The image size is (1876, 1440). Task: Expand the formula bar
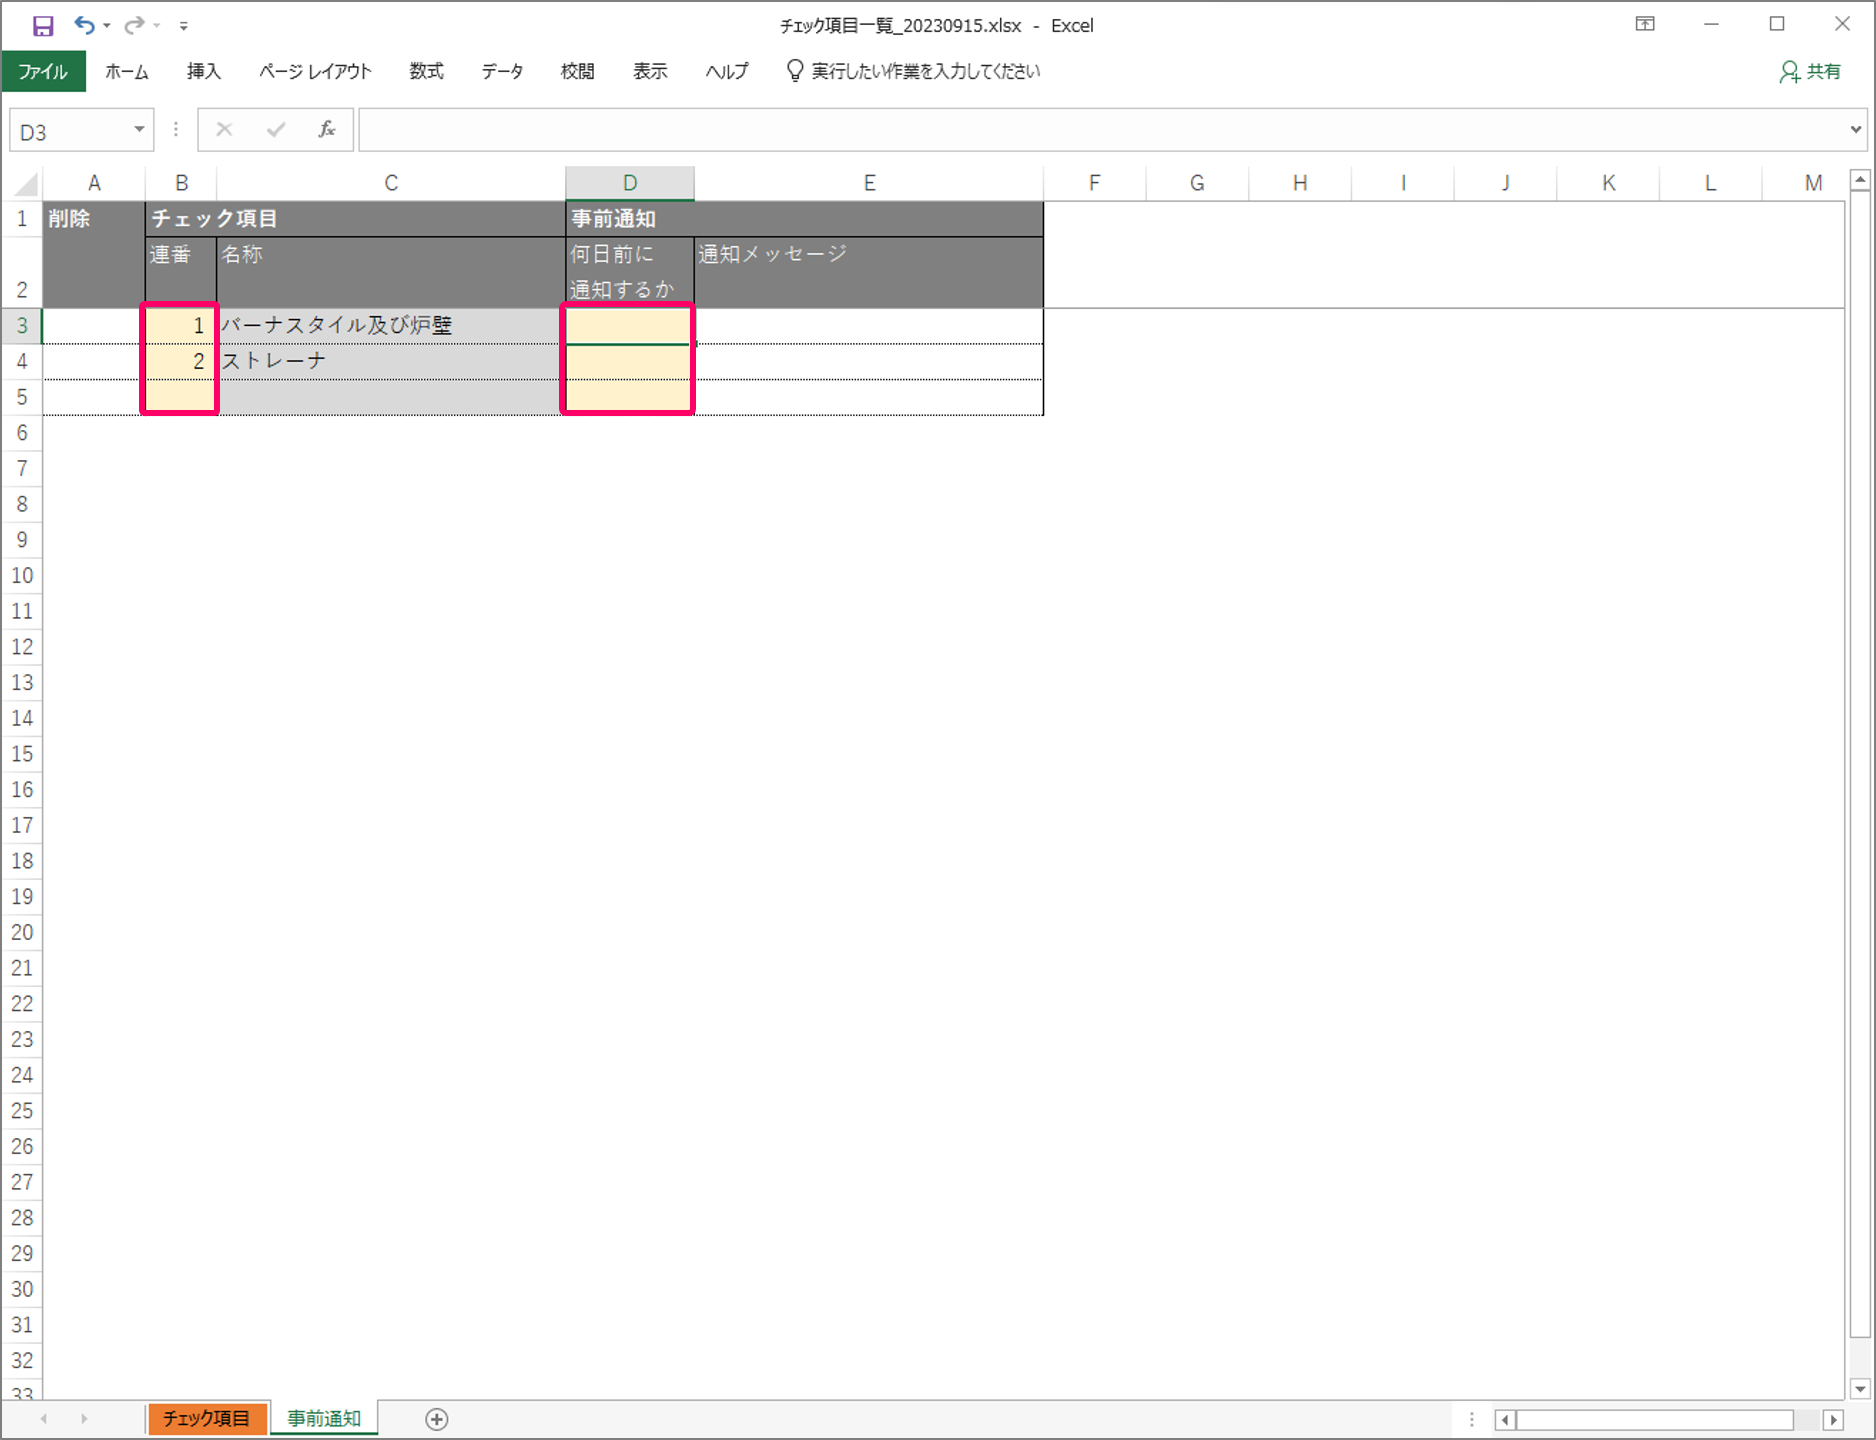pyautogui.click(x=1856, y=130)
